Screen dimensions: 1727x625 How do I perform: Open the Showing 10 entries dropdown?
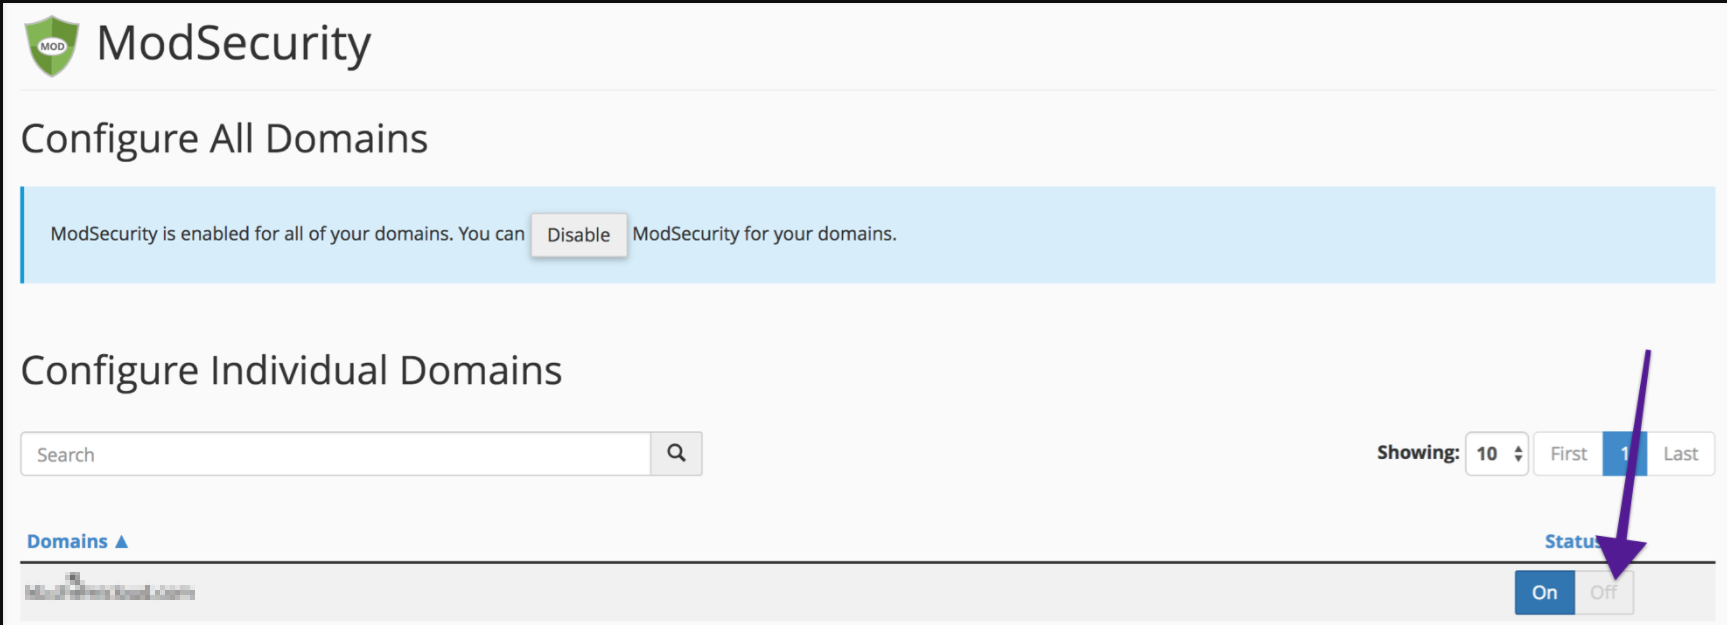tap(1496, 454)
